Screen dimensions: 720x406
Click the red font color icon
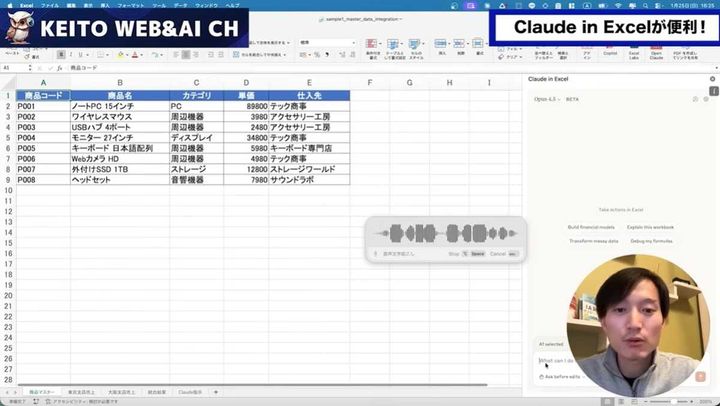[x=135, y=55]
